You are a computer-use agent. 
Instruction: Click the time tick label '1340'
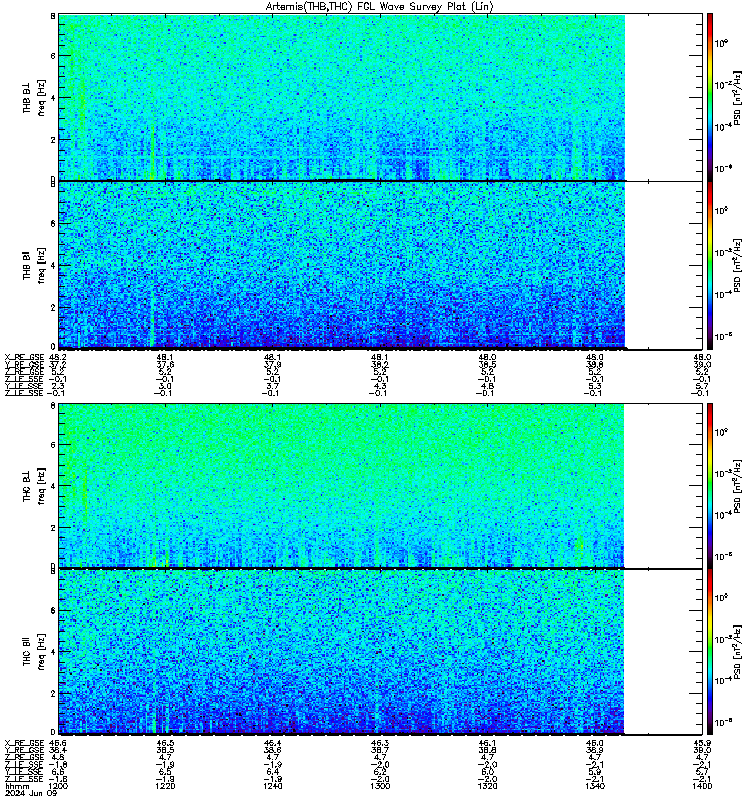(x=595, y=786)
